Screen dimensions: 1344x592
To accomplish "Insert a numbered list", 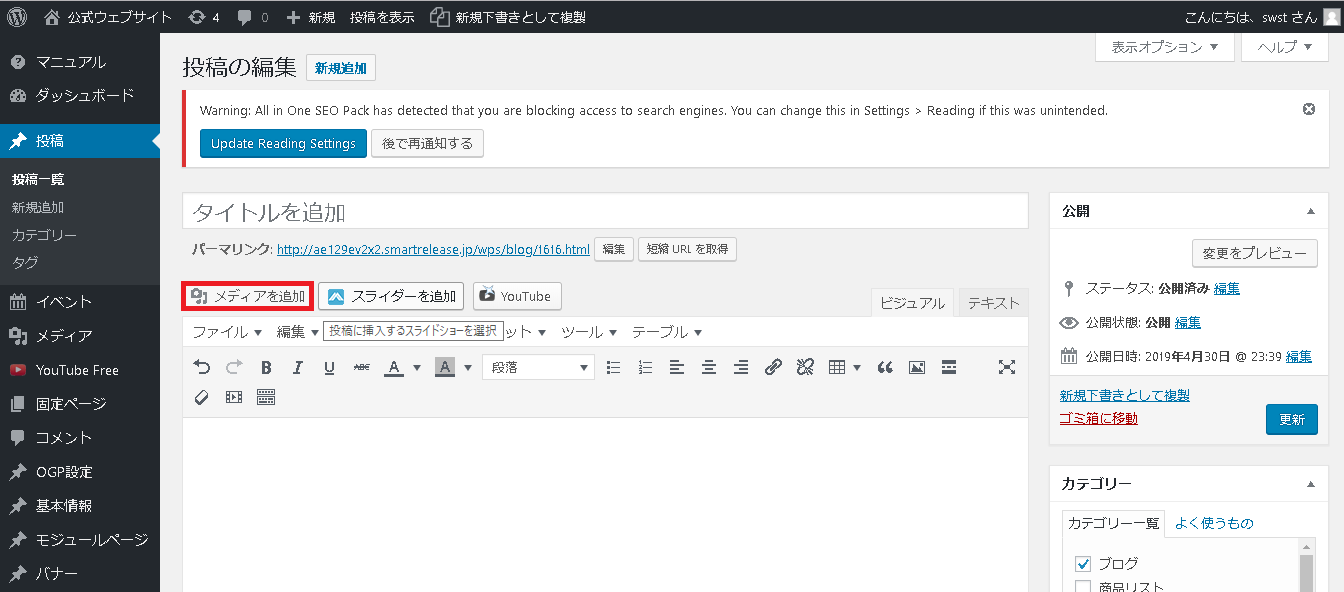I will 646,367.
